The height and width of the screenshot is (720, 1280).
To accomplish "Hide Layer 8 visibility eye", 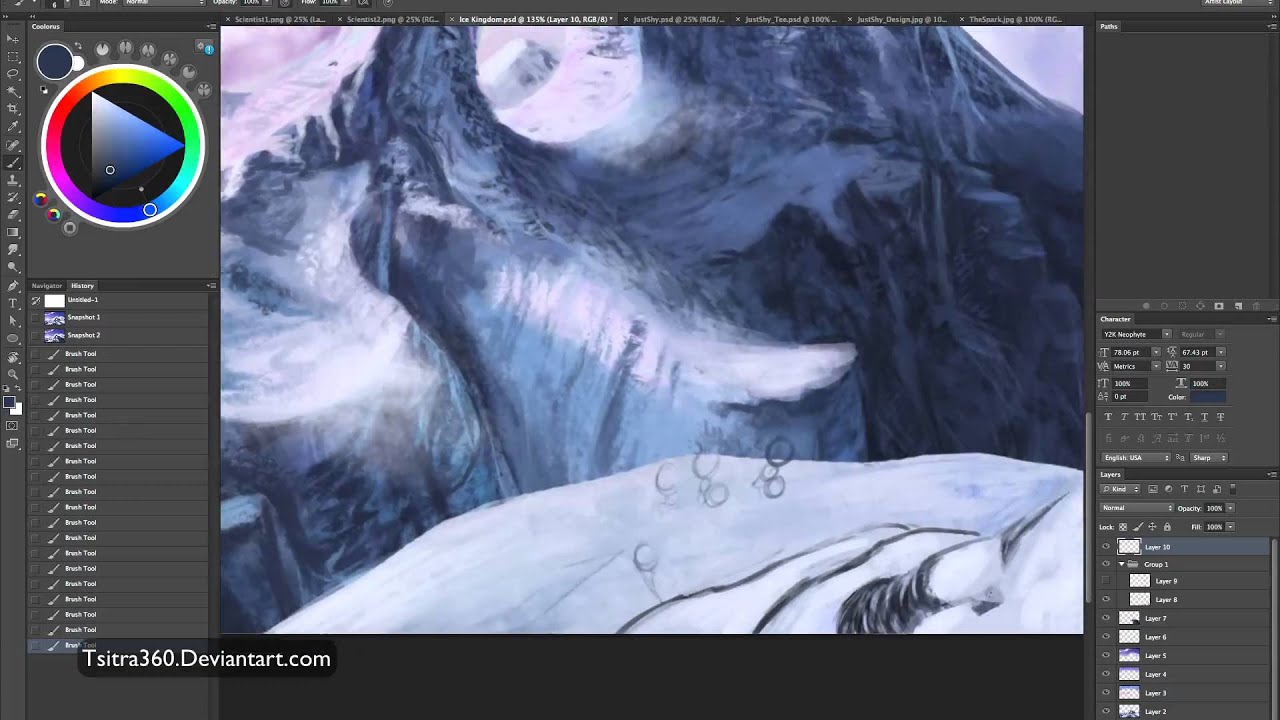I will point(1106,600).
